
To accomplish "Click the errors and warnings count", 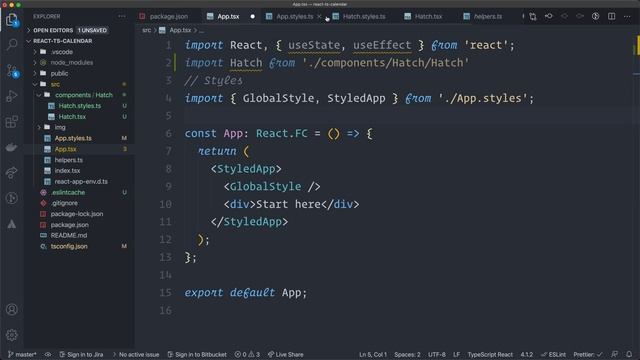I will pos(247,355).
